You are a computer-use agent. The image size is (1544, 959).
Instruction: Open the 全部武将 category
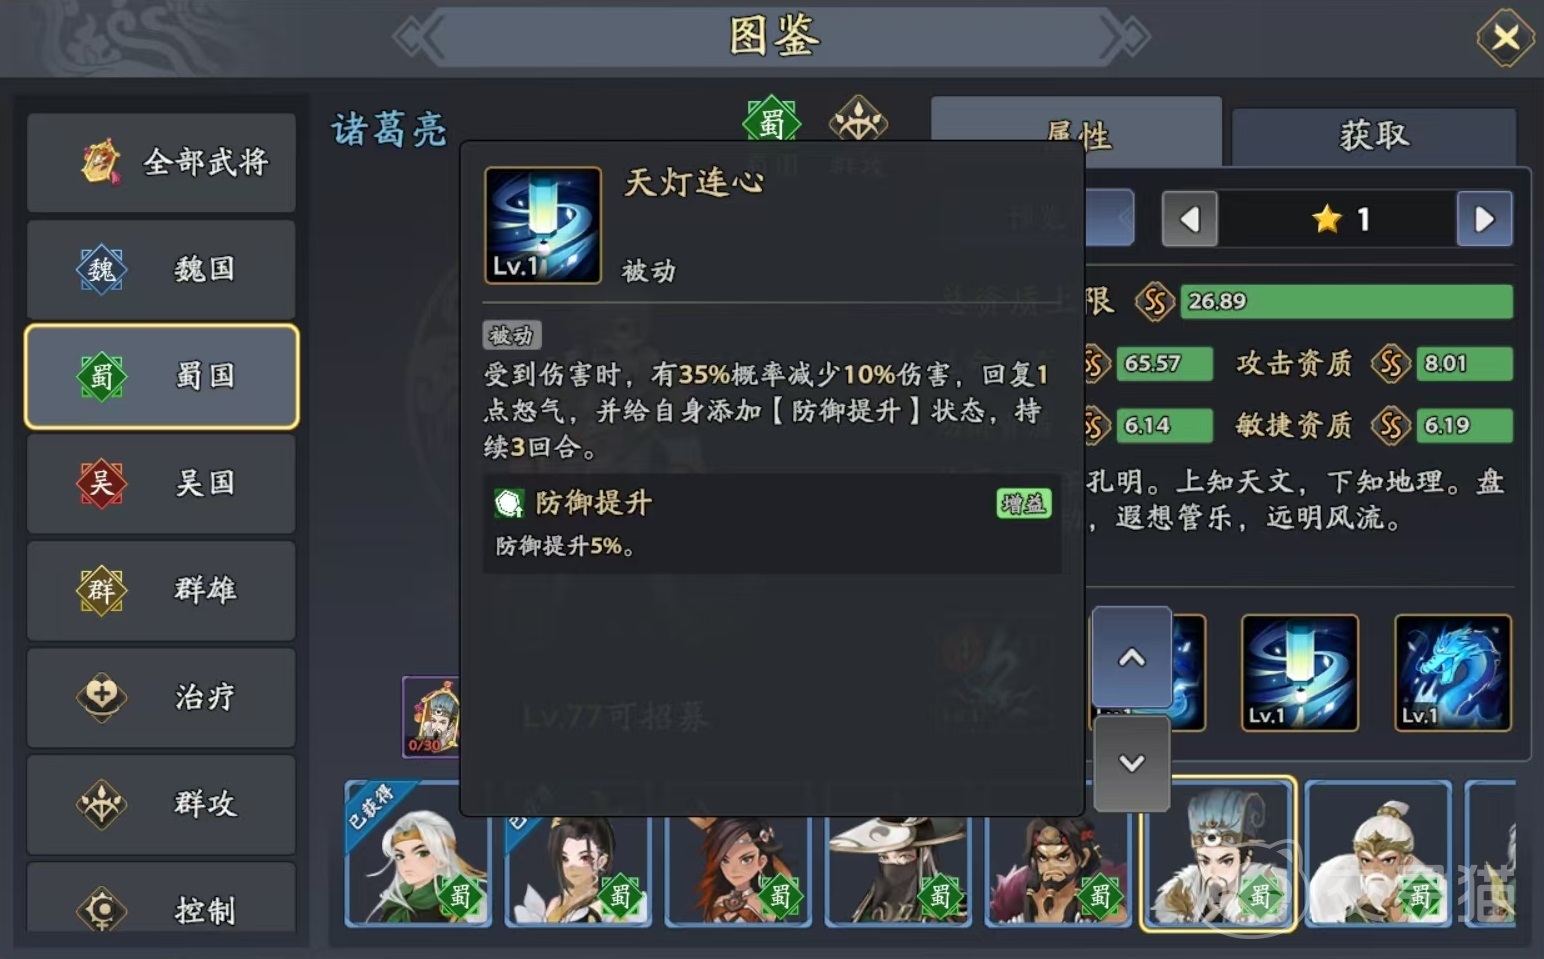pos(161,162)
